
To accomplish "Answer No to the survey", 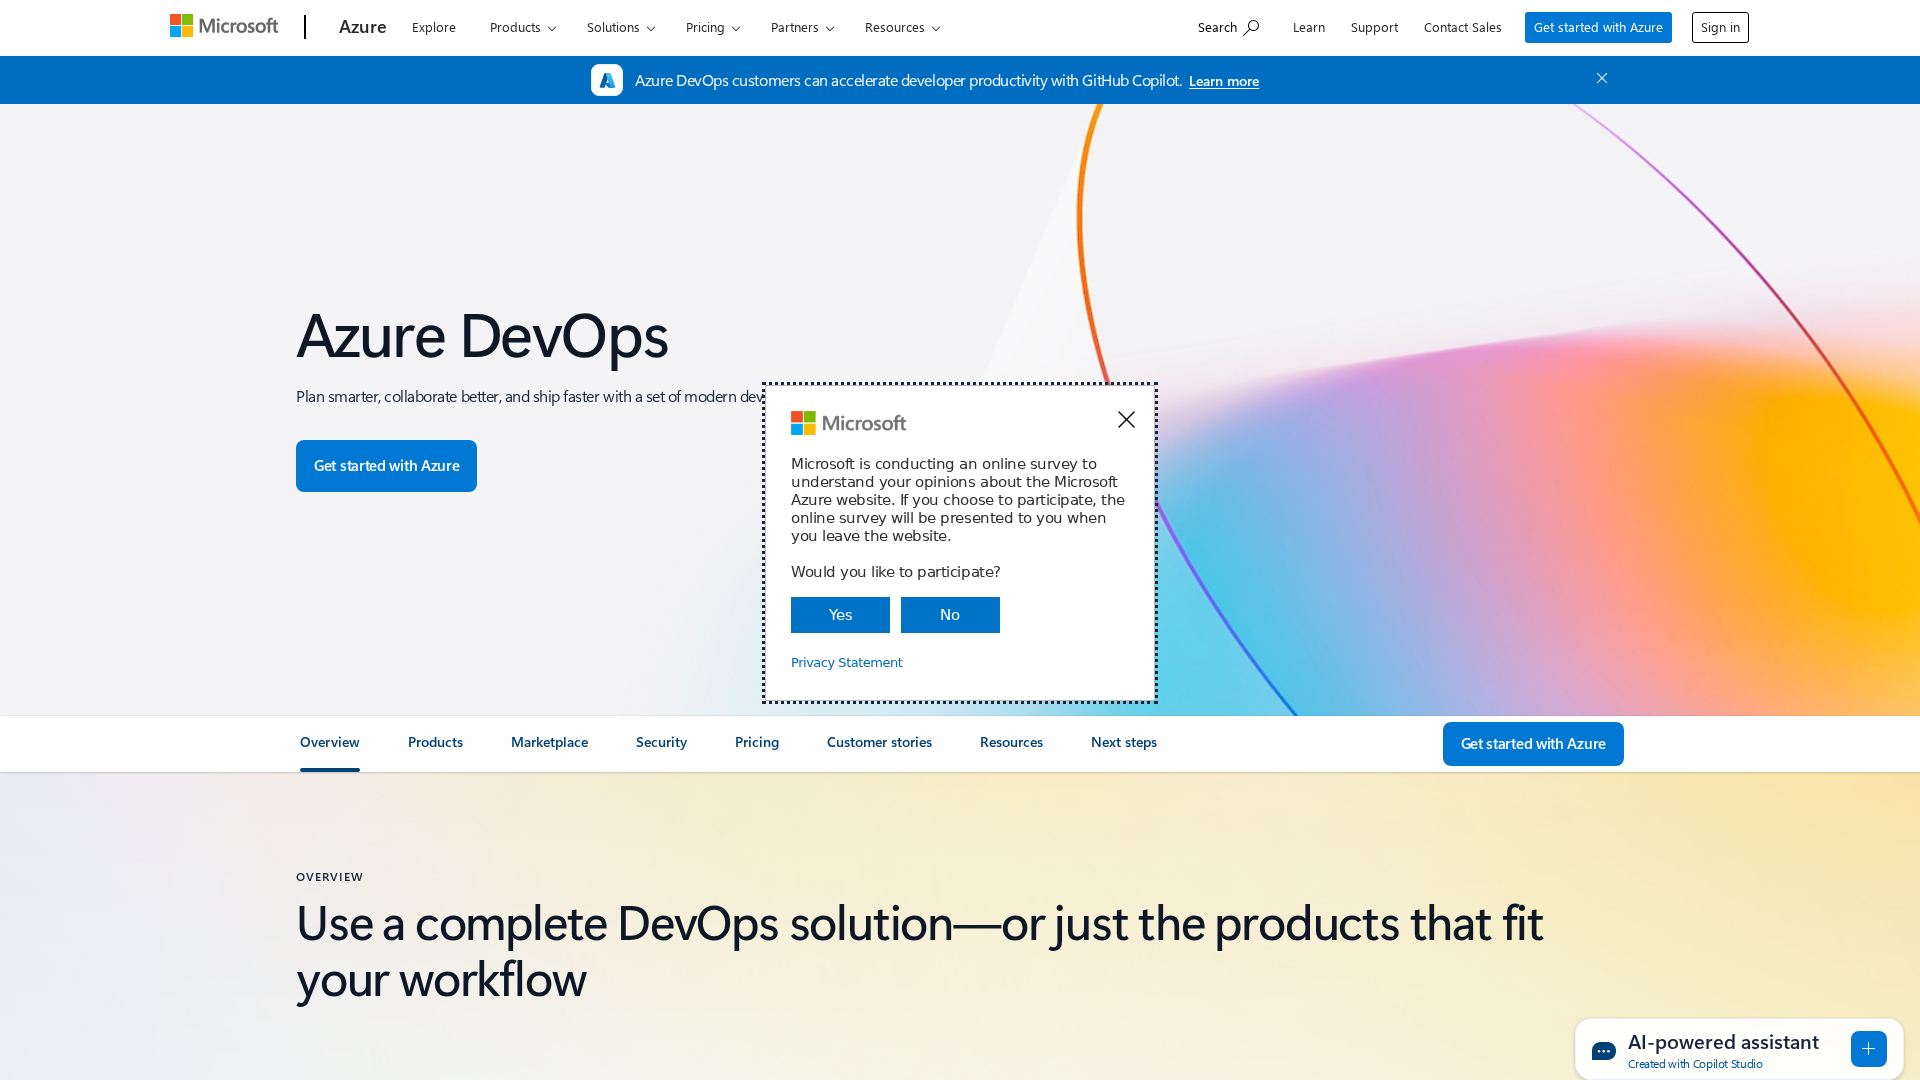I will point(950,615).
